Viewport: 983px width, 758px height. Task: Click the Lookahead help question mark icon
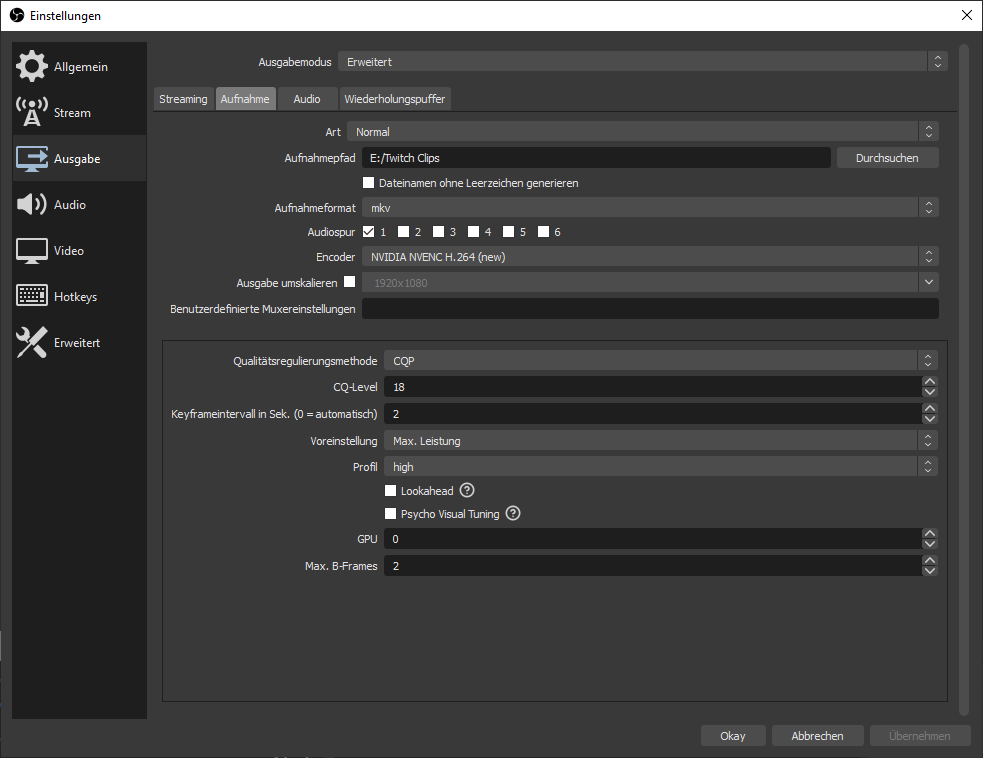pos(466,491)
